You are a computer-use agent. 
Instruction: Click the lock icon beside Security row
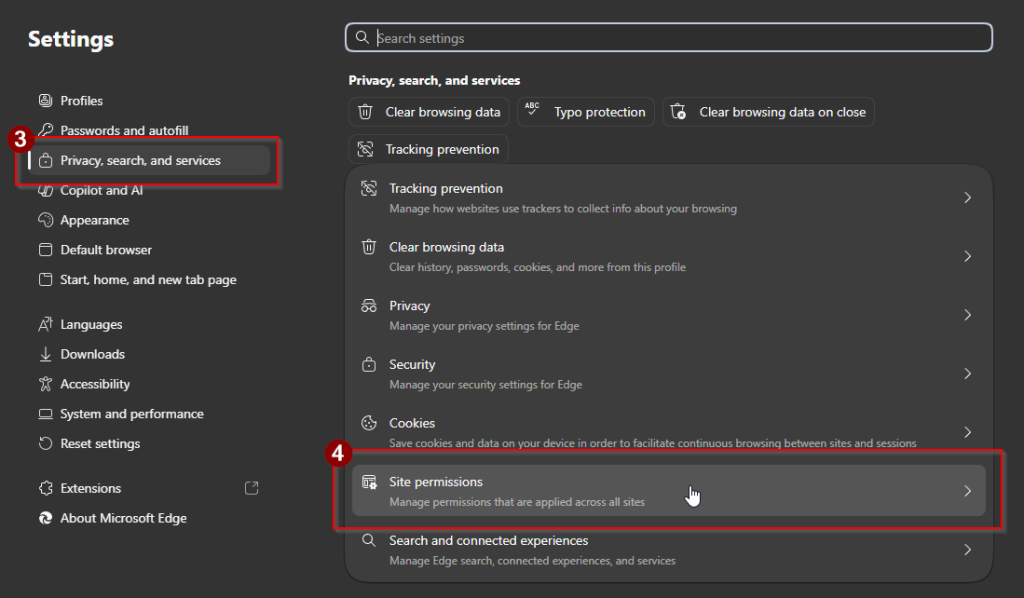tap(369, 364)
